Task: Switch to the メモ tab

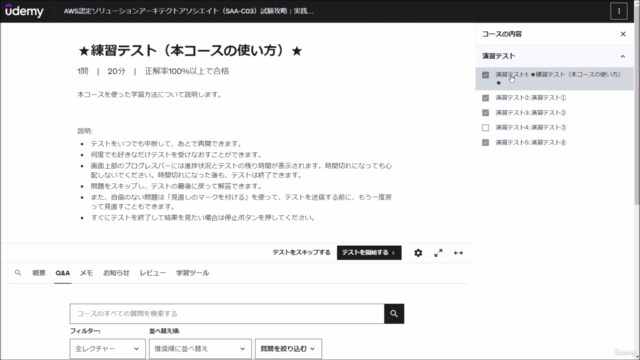Action: [86, 273]
